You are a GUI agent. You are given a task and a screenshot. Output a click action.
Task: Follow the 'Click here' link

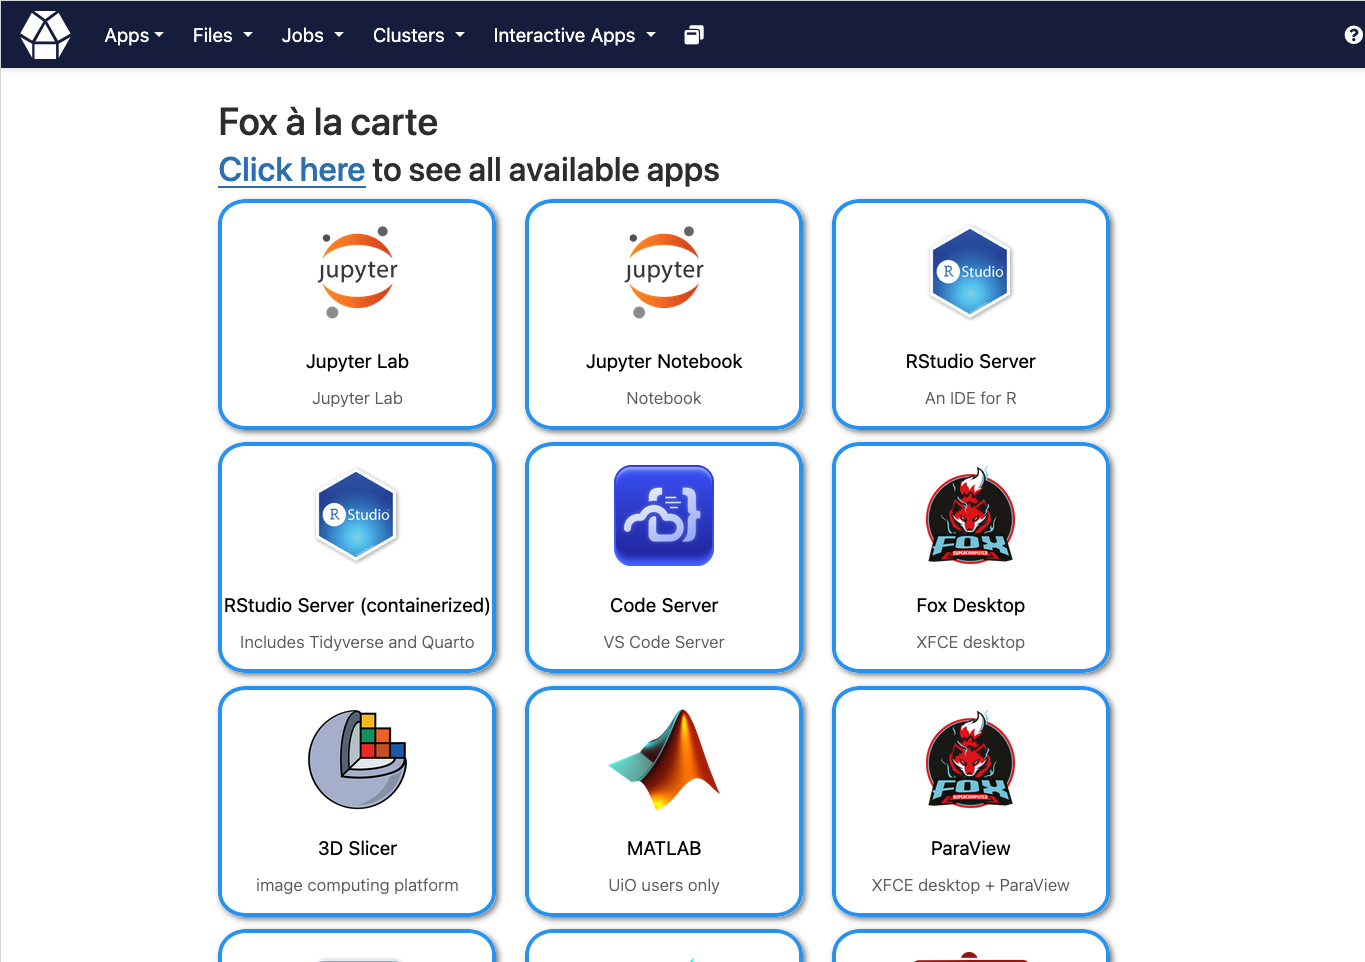292,170
